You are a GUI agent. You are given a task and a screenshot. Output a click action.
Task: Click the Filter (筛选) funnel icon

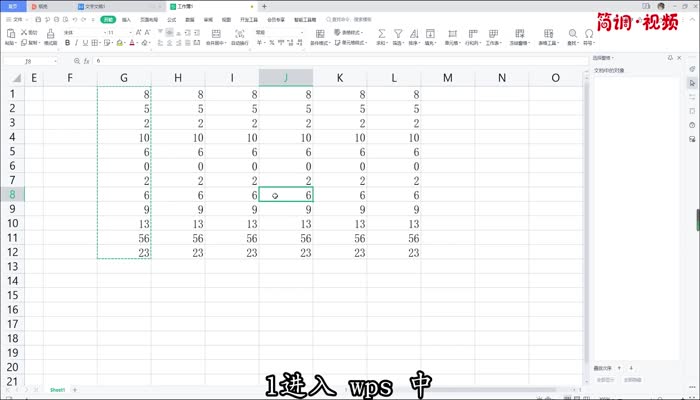point(397,34)
